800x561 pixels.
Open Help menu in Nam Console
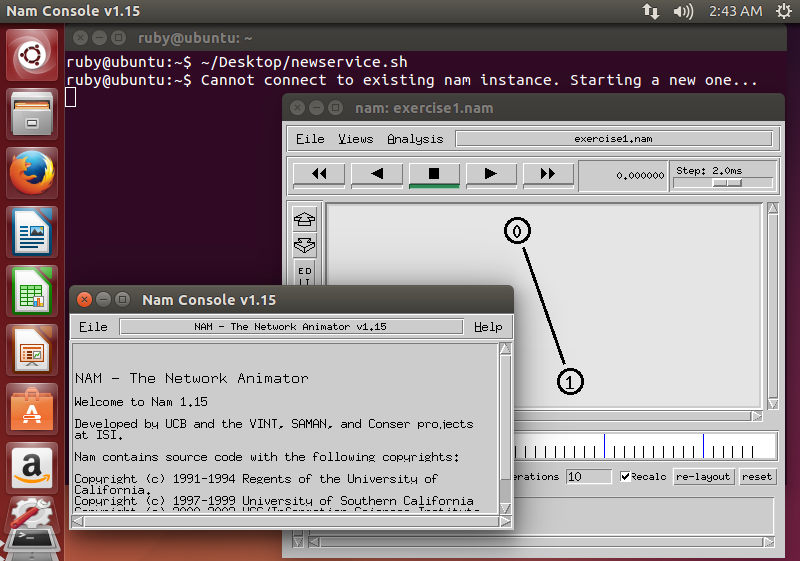tap(488, 327)
